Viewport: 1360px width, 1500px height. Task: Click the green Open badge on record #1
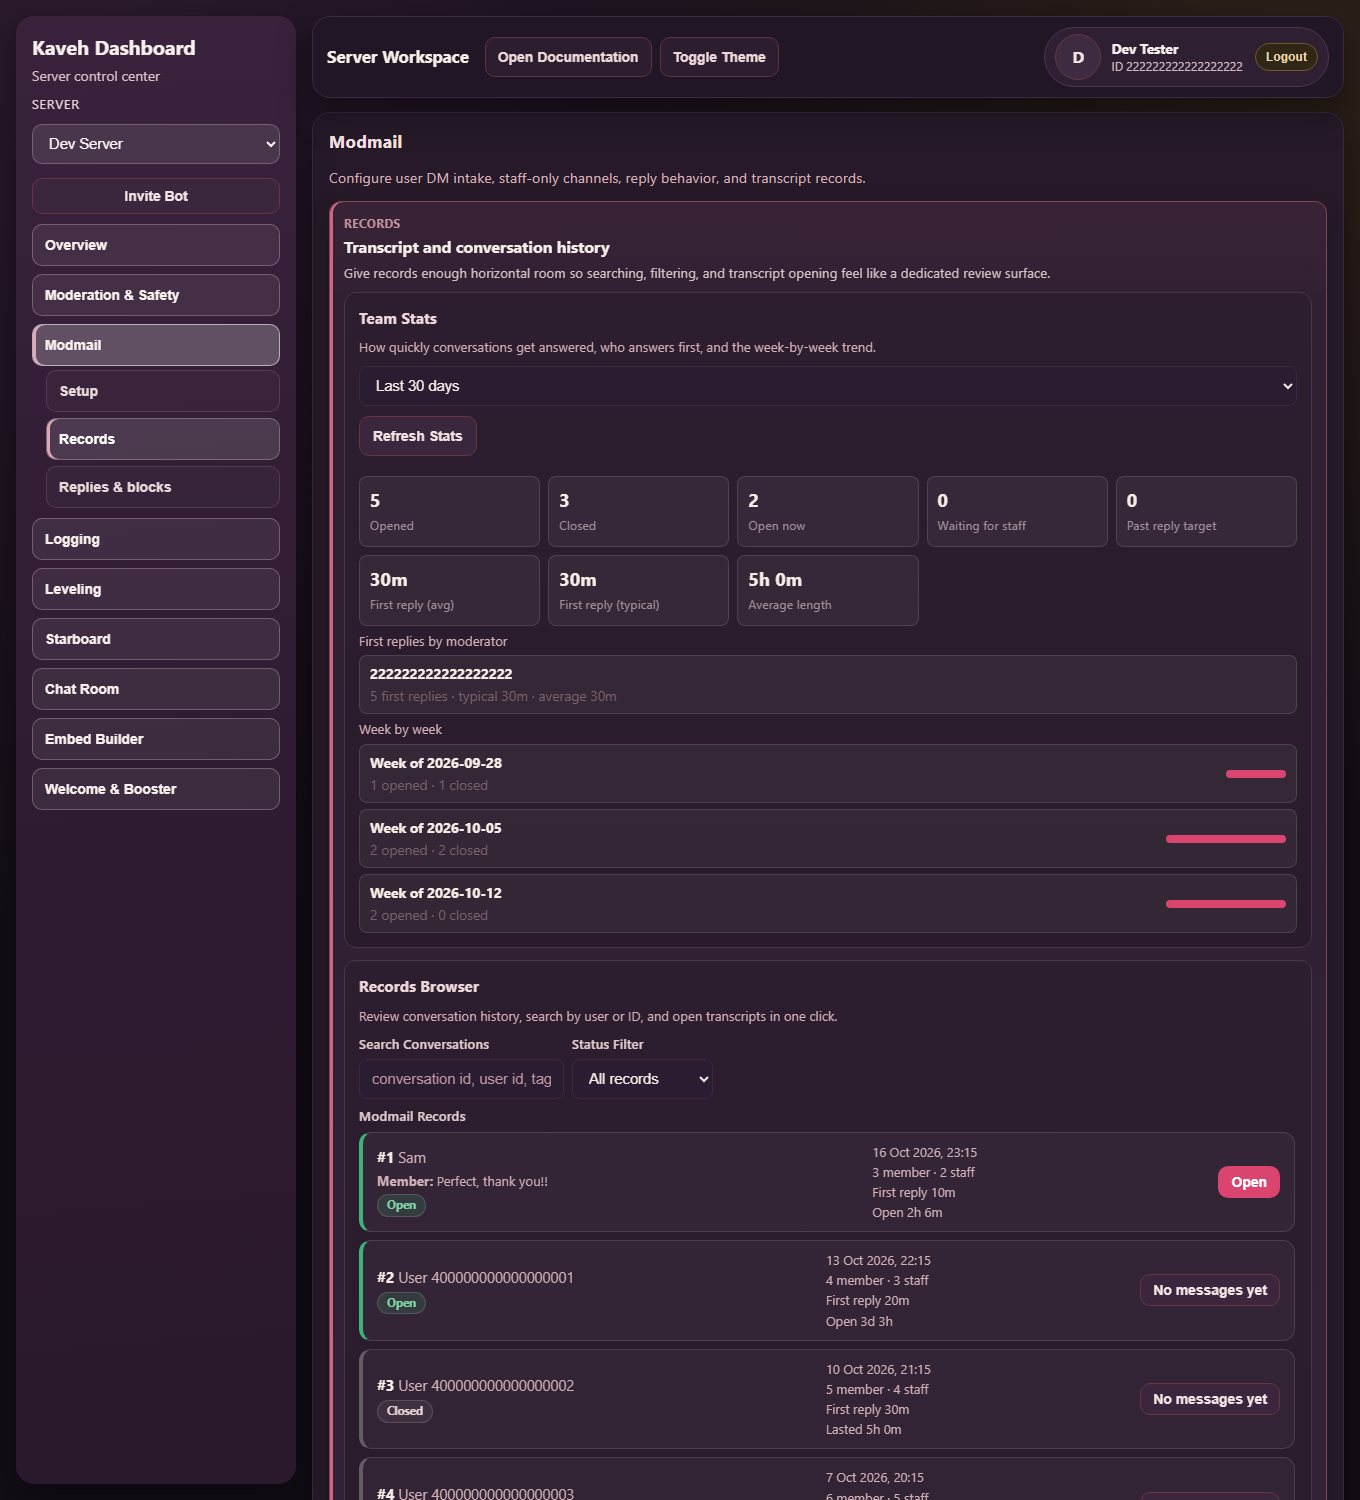[401, 1205]
